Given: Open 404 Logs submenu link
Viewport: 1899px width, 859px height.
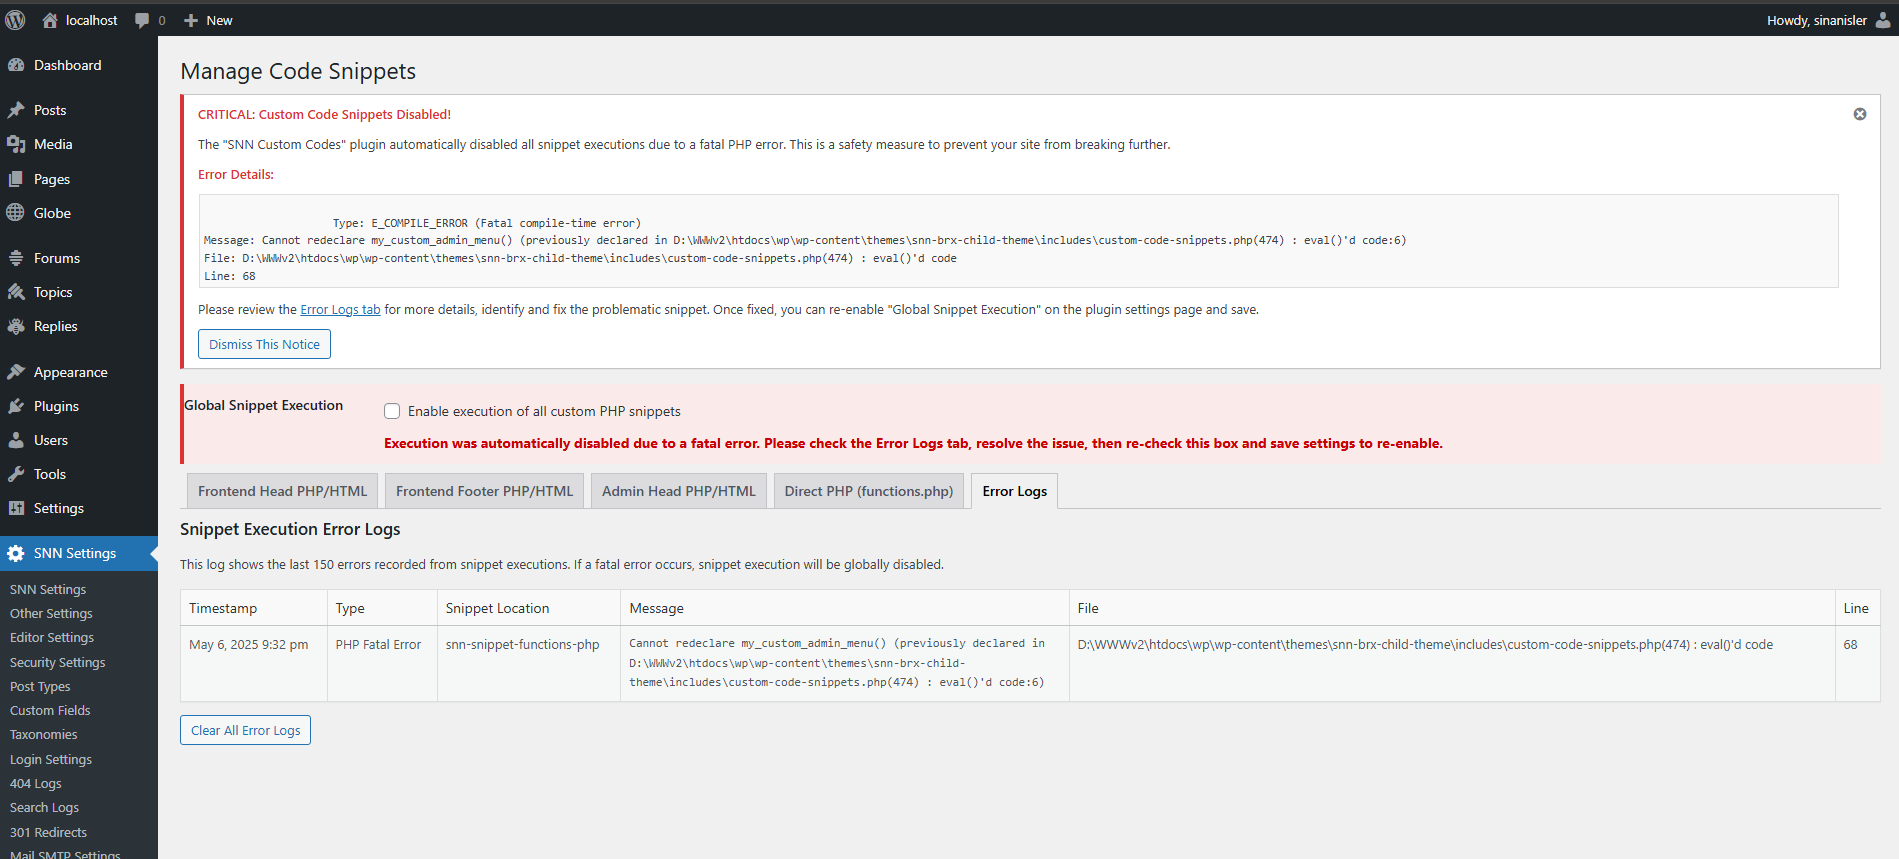Looking at the screenshot, I should [x=35, y=783].
